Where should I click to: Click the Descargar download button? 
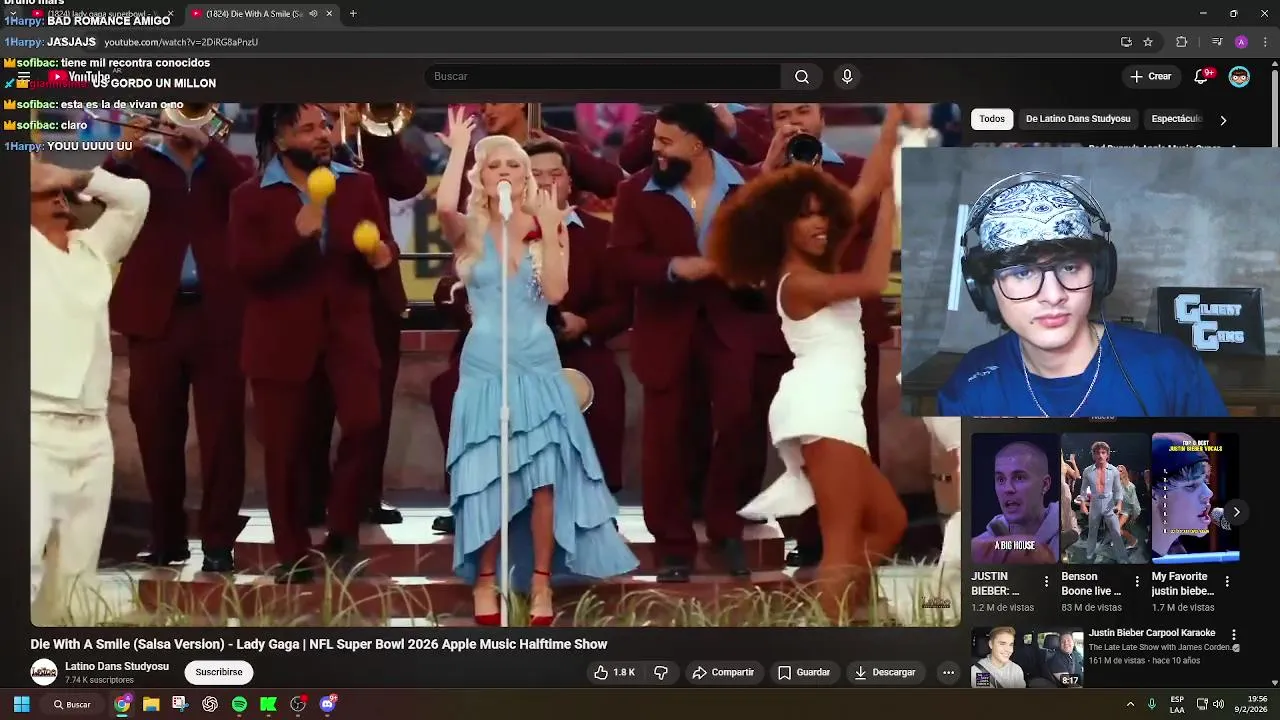pos(885,673)
